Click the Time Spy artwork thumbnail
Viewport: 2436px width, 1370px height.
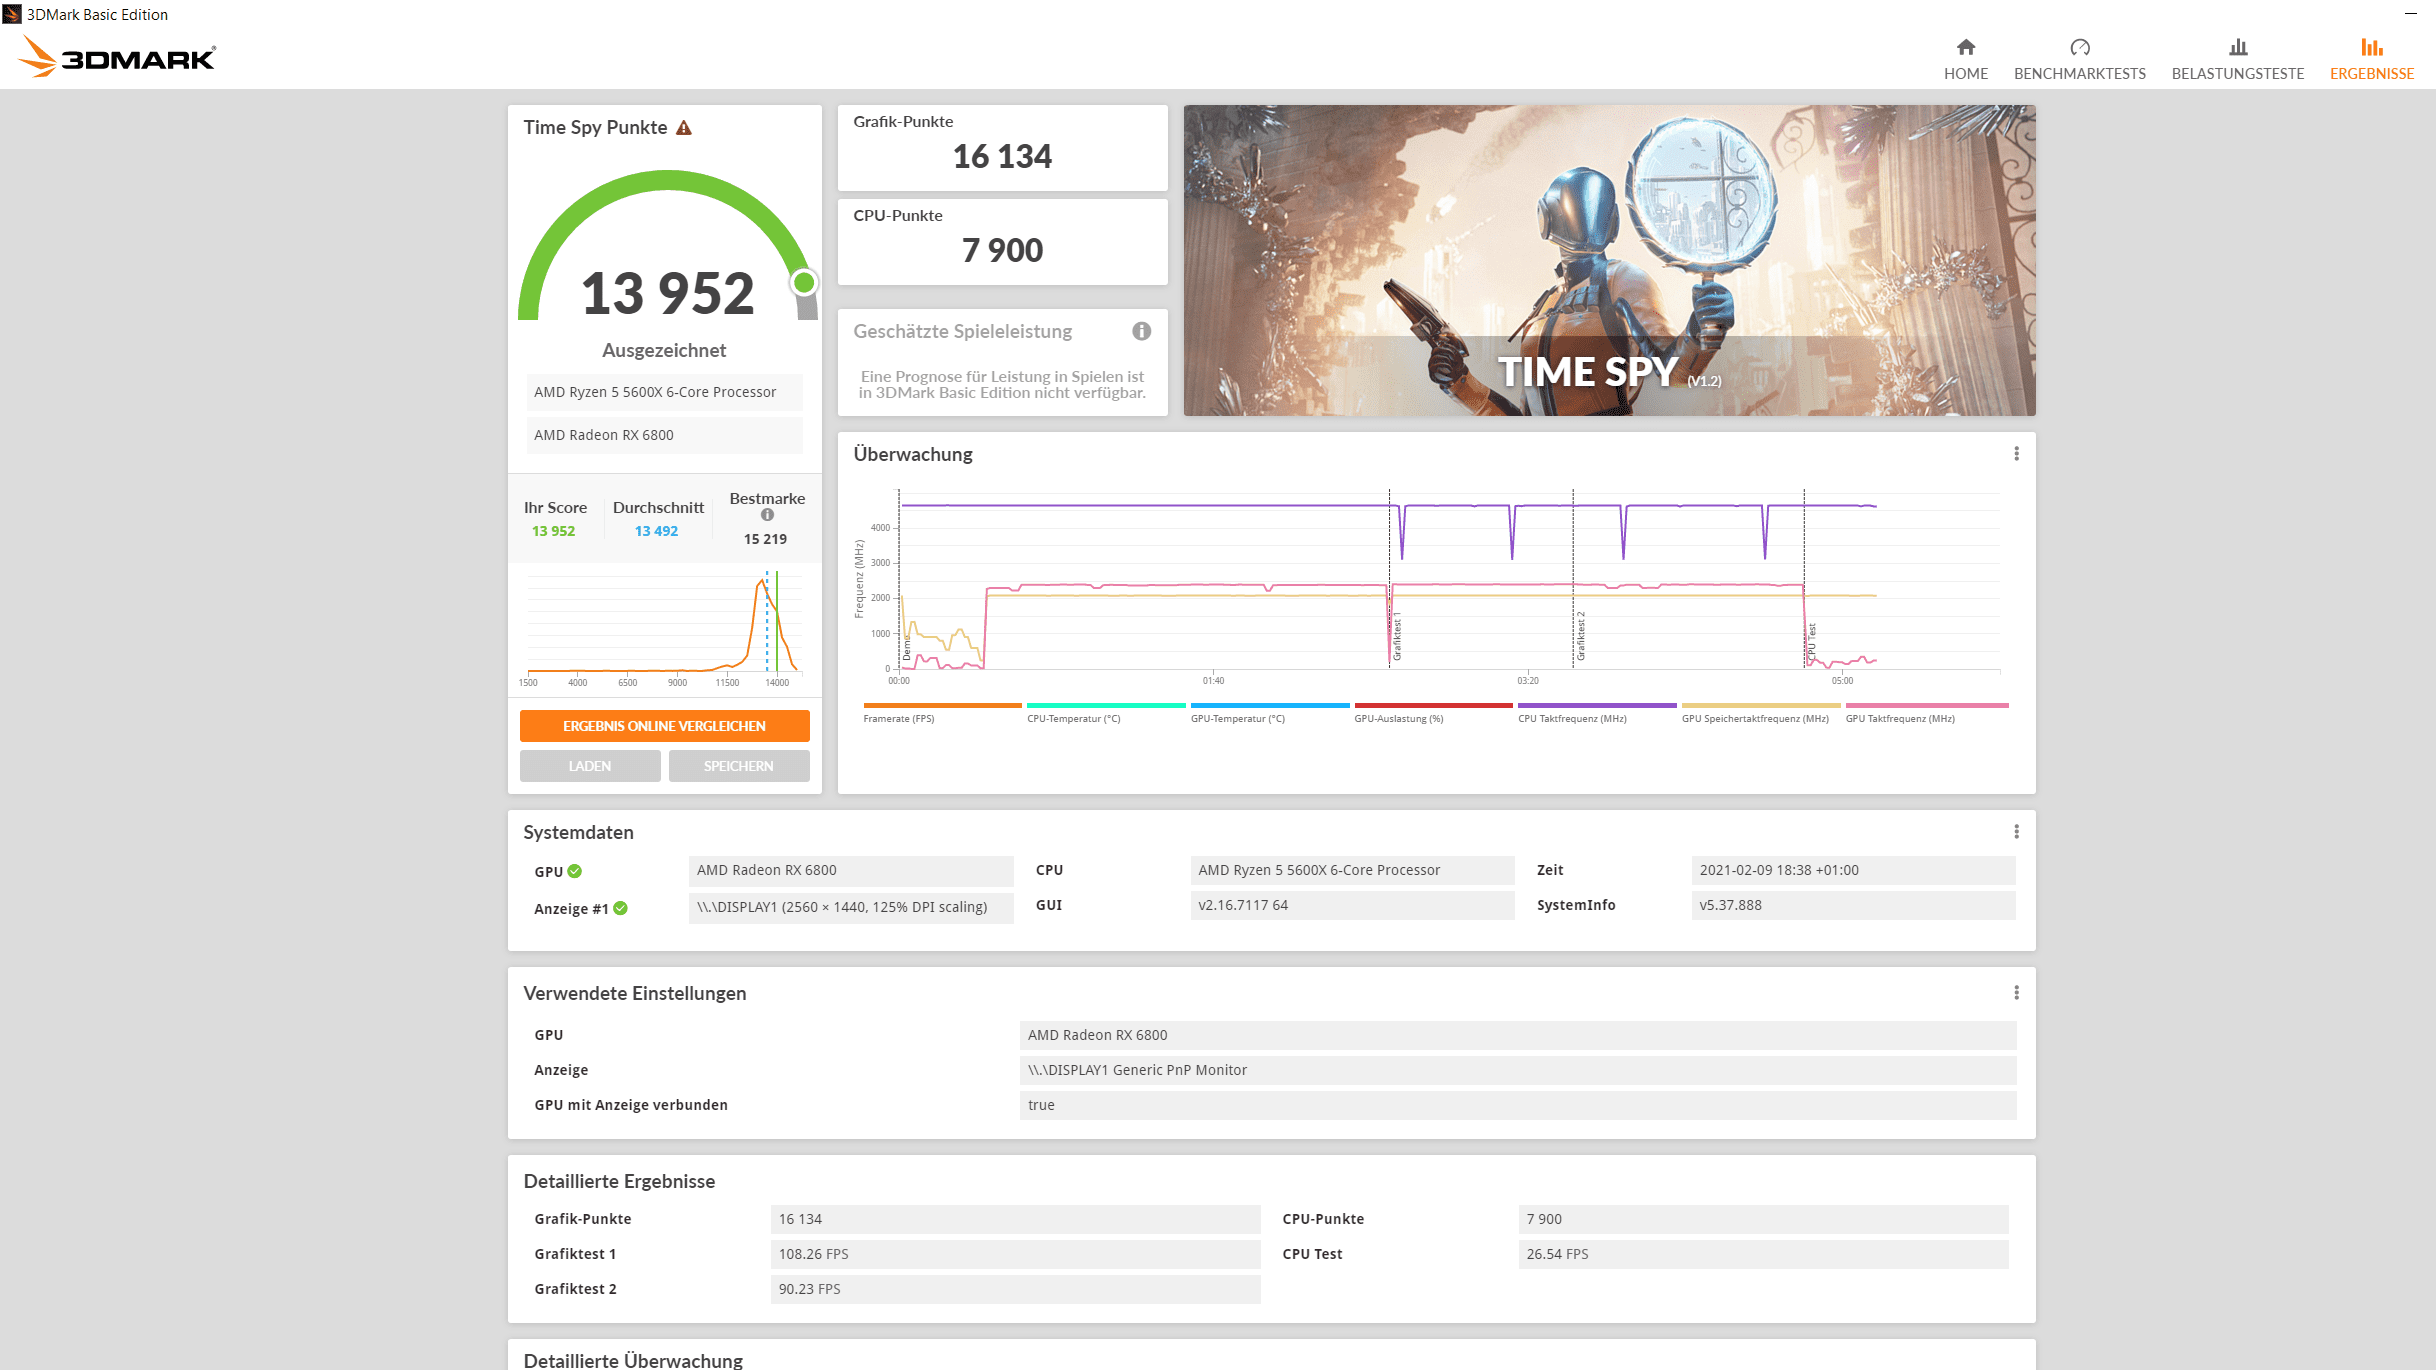click(1608, 260)
